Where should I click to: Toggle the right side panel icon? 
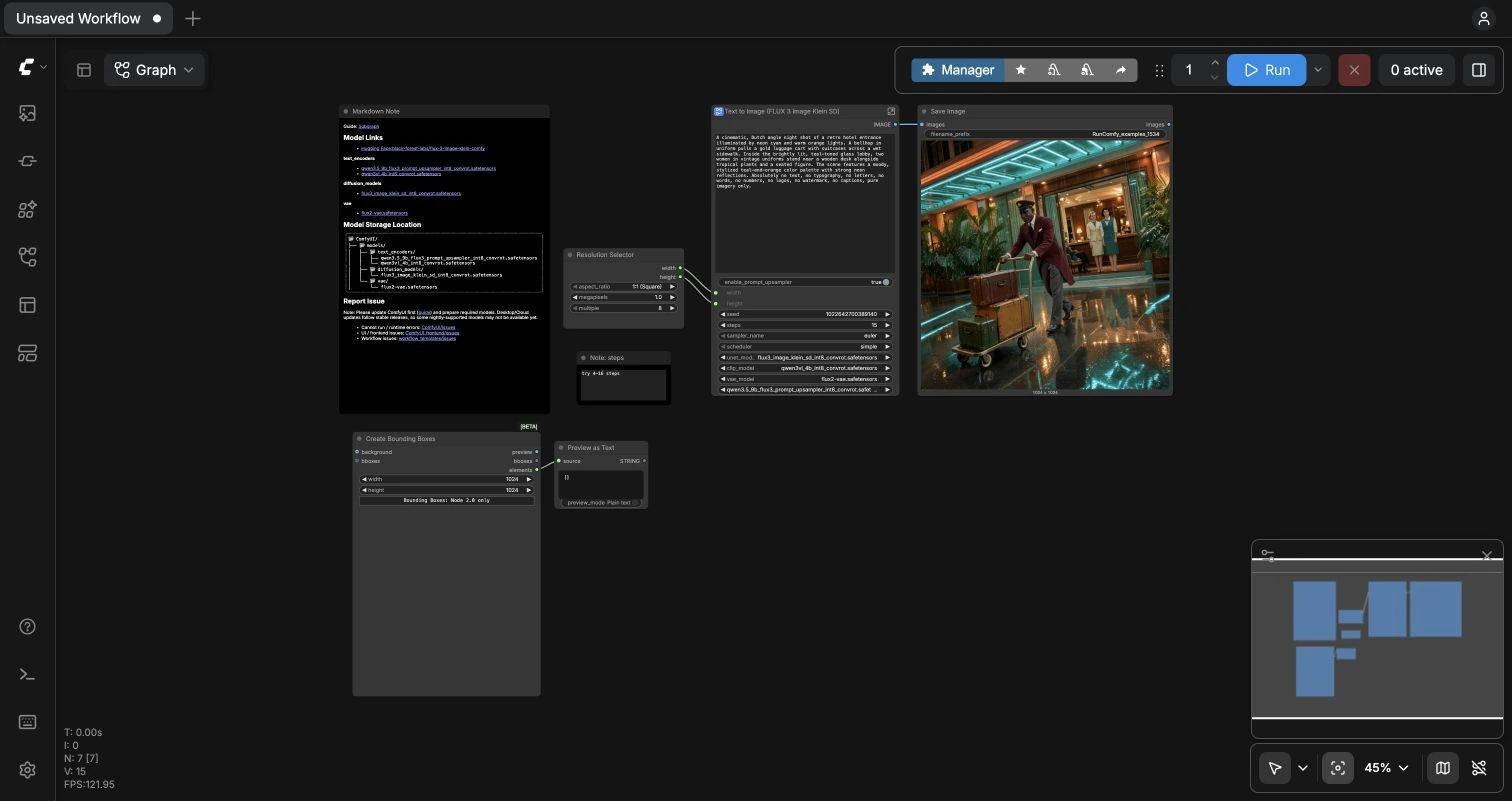pos(1477,70)
